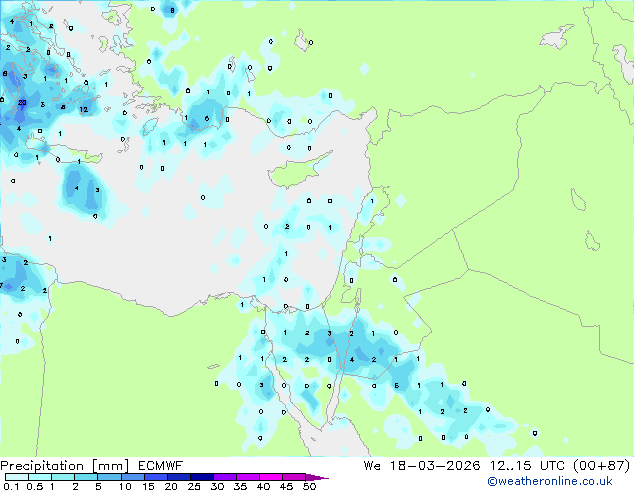Image resolution: width=634 pixels, height=490 pixels.
Task: Pick the 0.5–1 mm legend swatch
Action: pos(40,477)
